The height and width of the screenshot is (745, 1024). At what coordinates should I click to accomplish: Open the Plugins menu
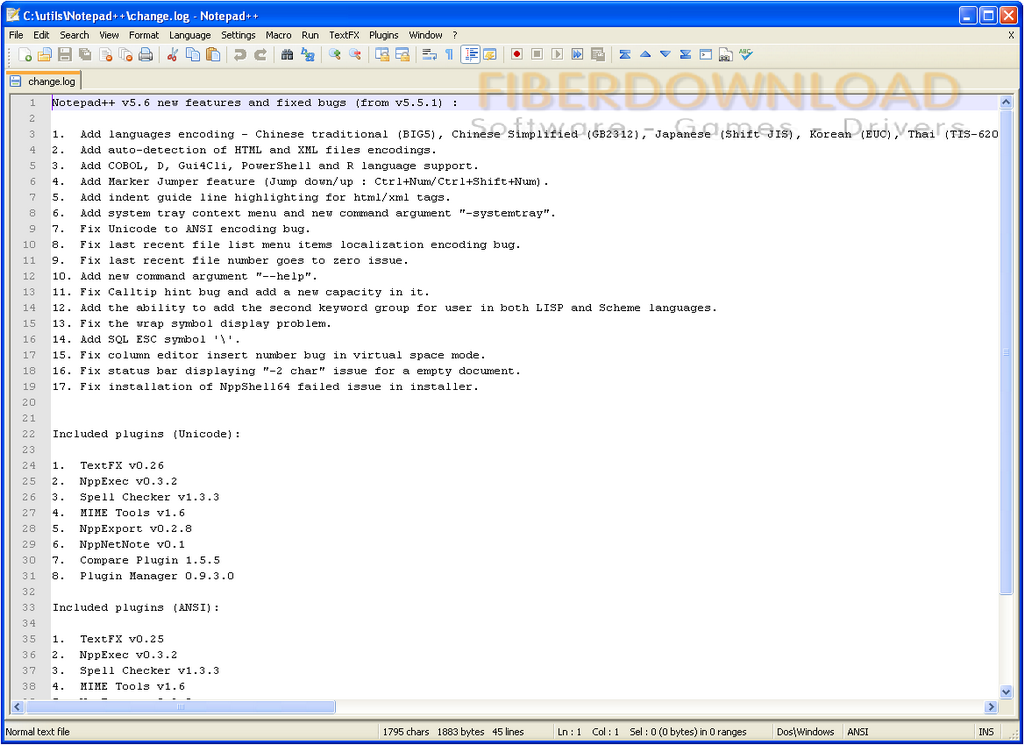(x=384, y=35)
